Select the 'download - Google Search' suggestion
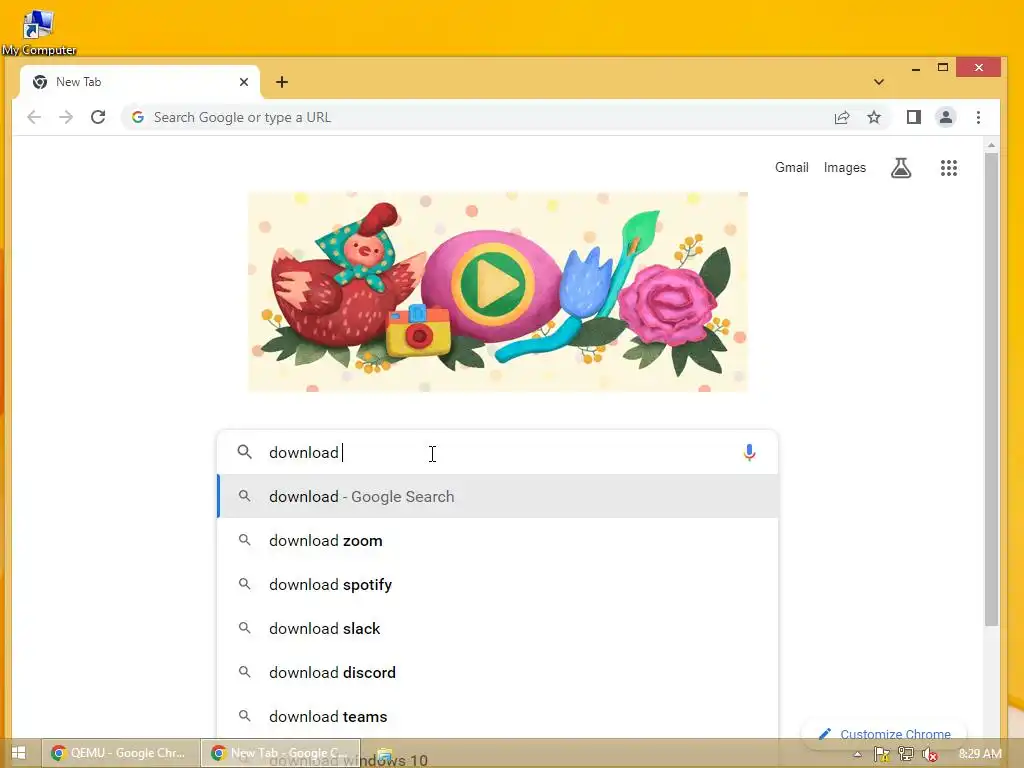This screenshot has width=1024, height=768. 497,496
